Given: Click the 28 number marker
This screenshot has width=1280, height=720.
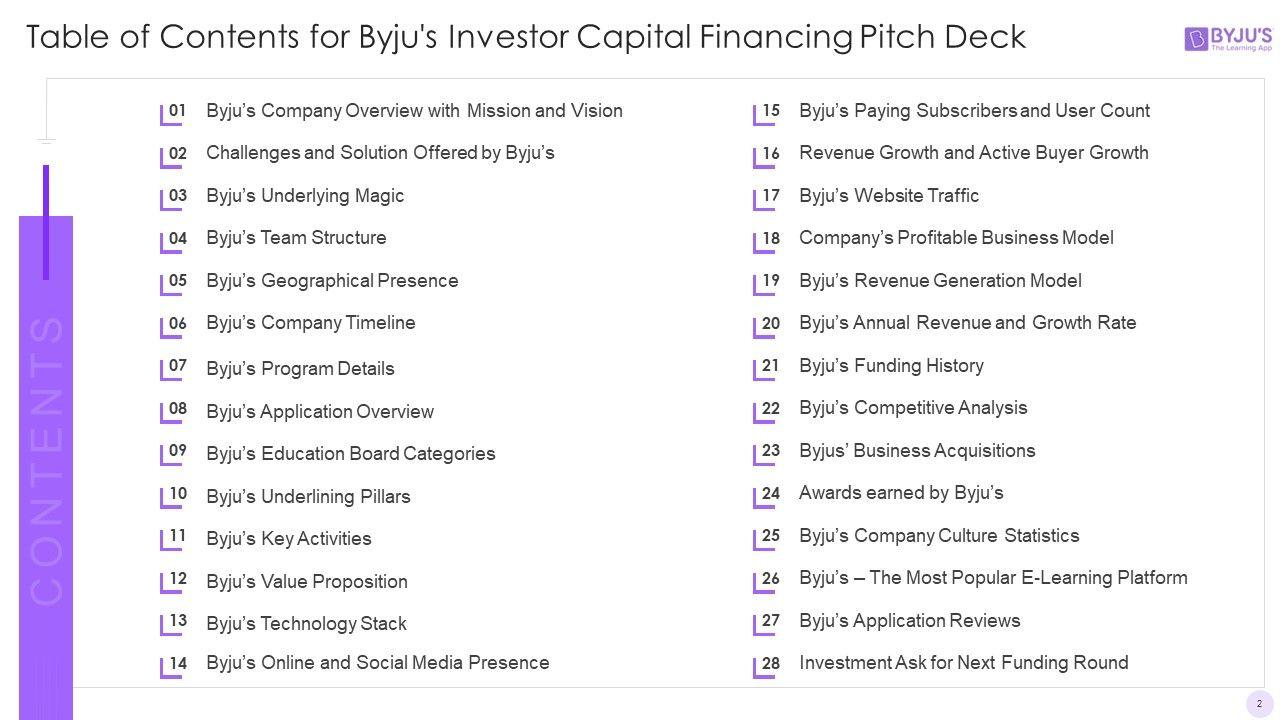Looking at the screenshot, I should (770, 663).
